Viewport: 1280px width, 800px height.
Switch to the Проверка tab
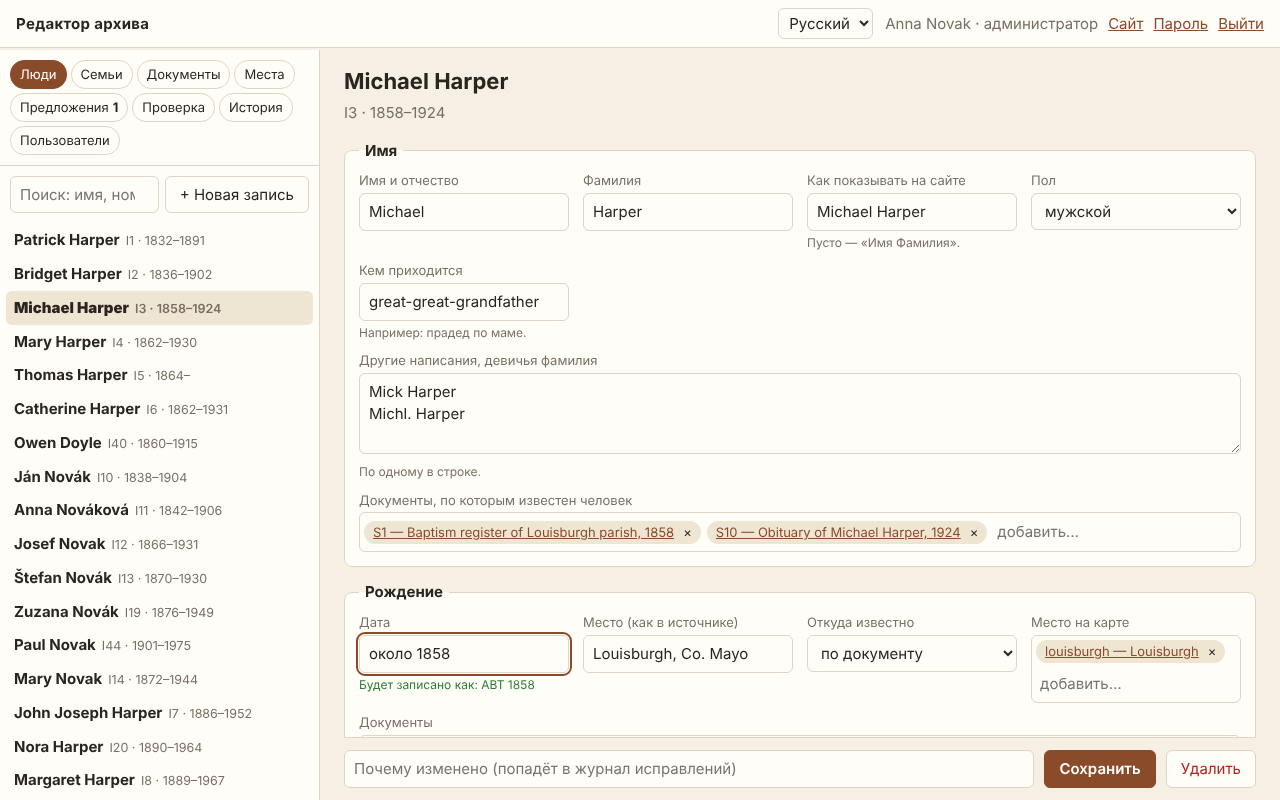[x=173, y=108]
